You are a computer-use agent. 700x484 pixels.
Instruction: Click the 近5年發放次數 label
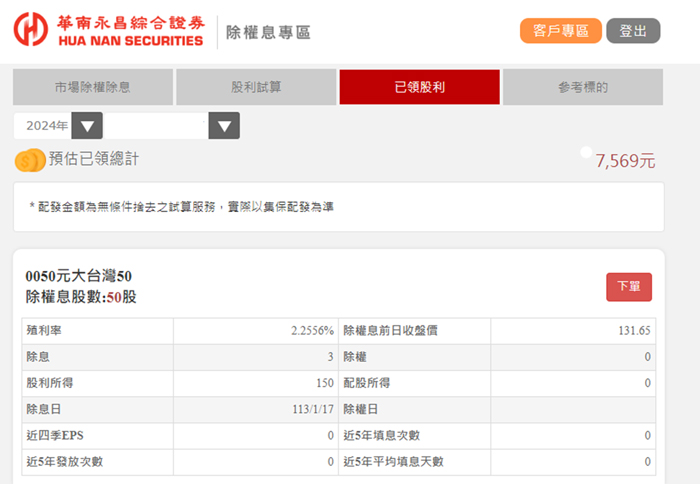(x=65, y=462)
